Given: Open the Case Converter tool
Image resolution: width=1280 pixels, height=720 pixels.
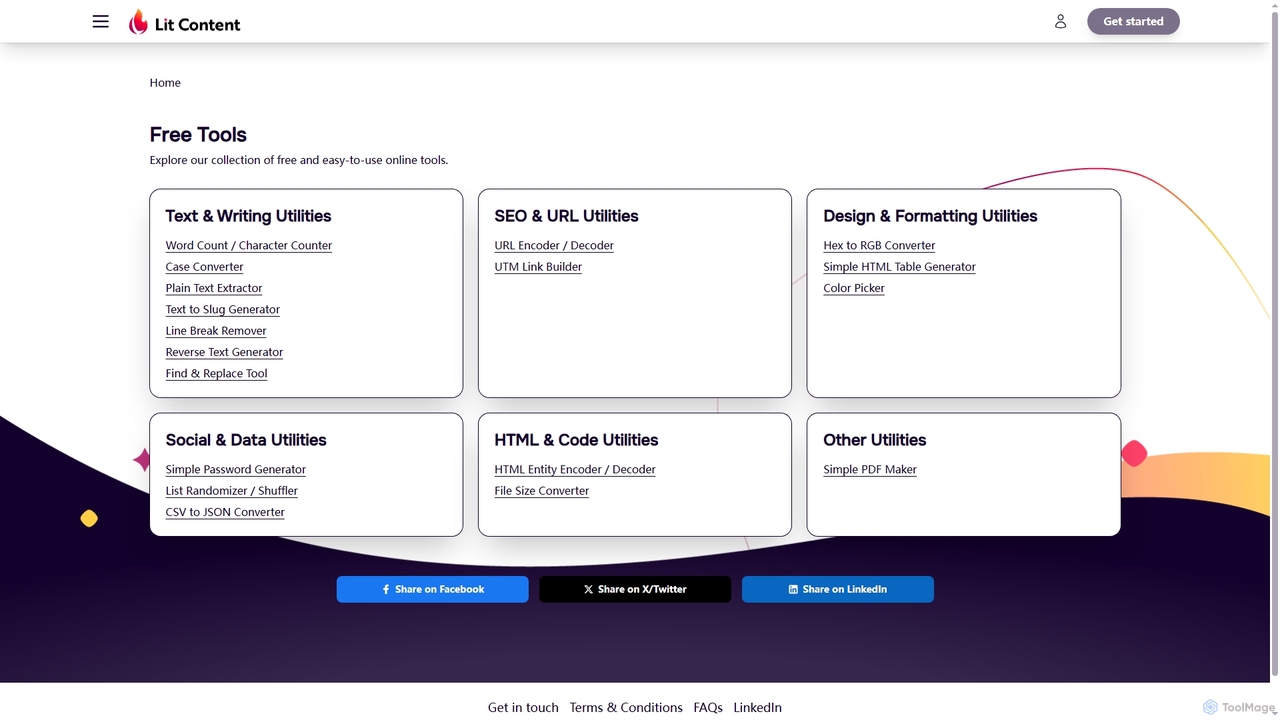Looking at the screenshot, I should pos(204,267).
